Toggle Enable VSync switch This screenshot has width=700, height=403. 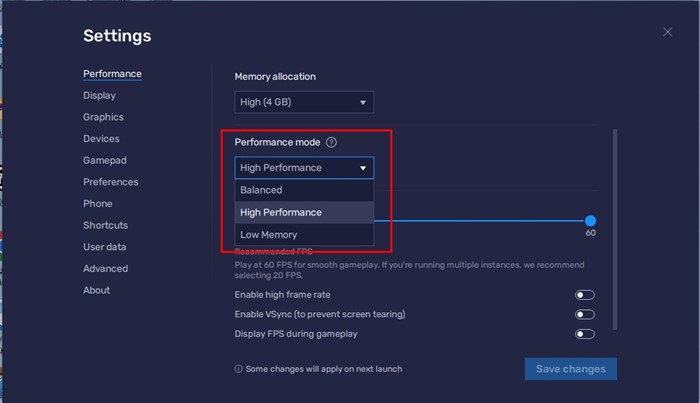[x=585, y=314]
